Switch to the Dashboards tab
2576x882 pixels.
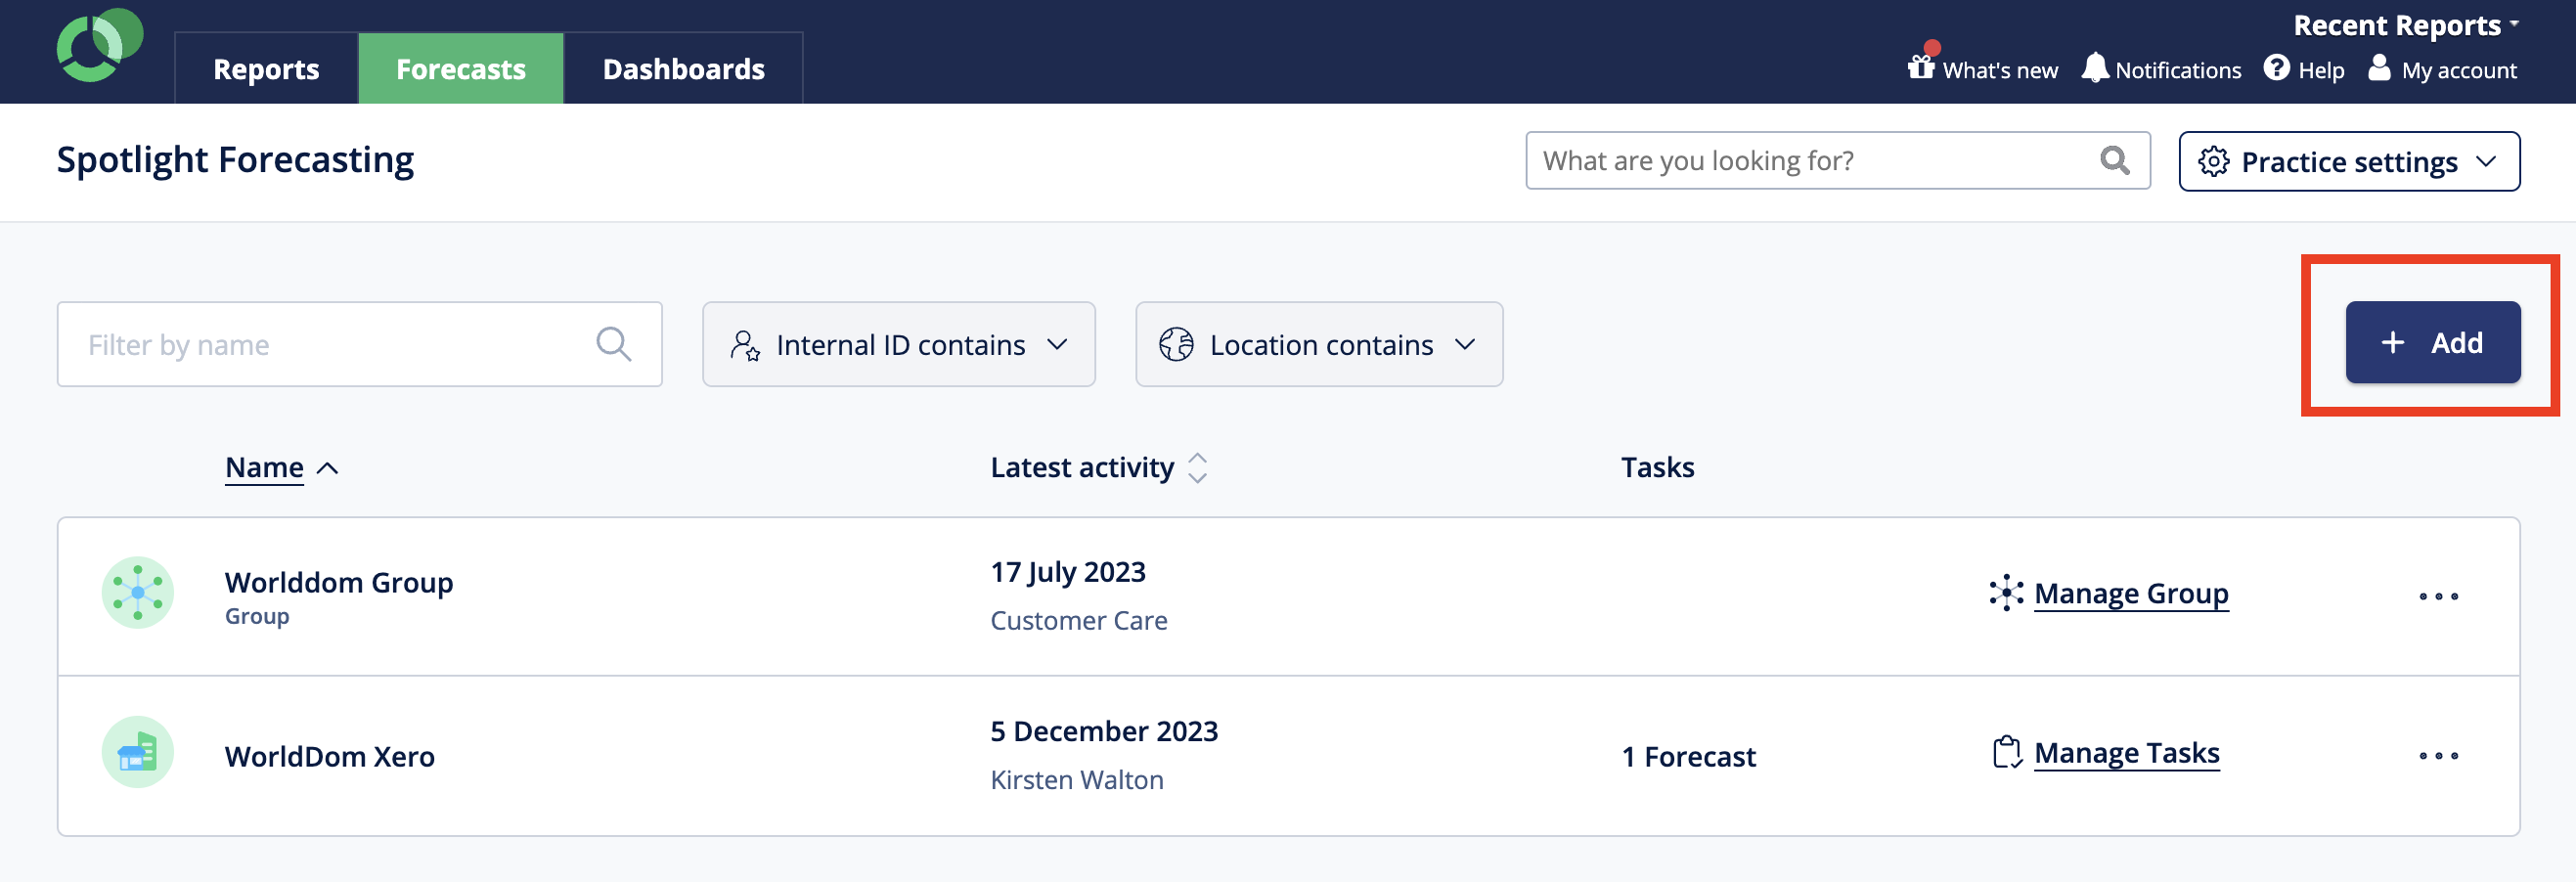pyautogui.click(x=683, y=68)
